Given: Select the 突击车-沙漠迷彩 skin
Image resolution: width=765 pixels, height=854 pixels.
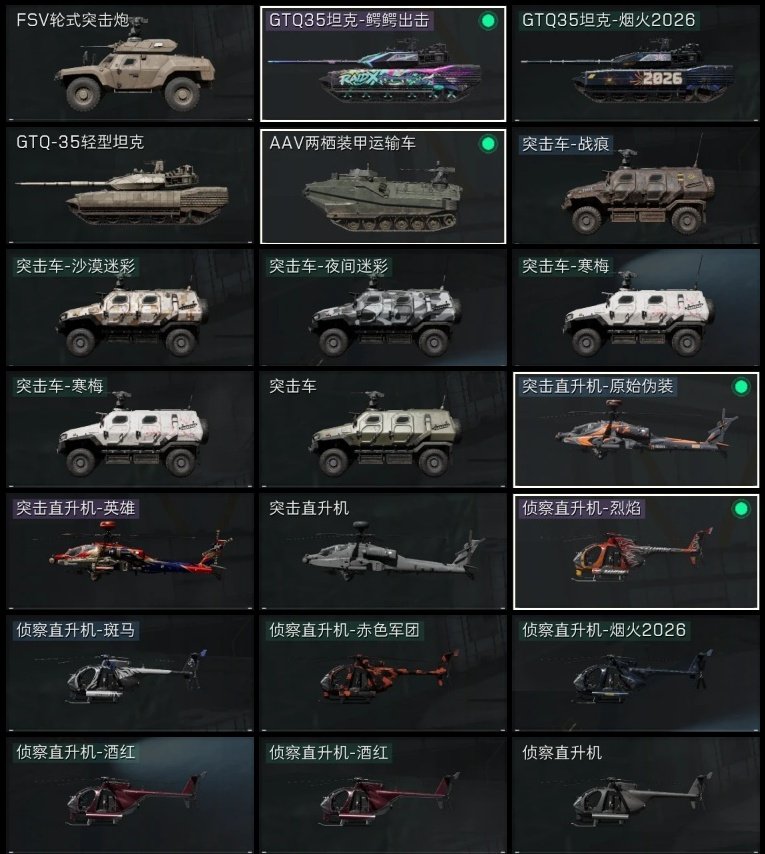Looking at the screenshot, I should tap(130, 307).
